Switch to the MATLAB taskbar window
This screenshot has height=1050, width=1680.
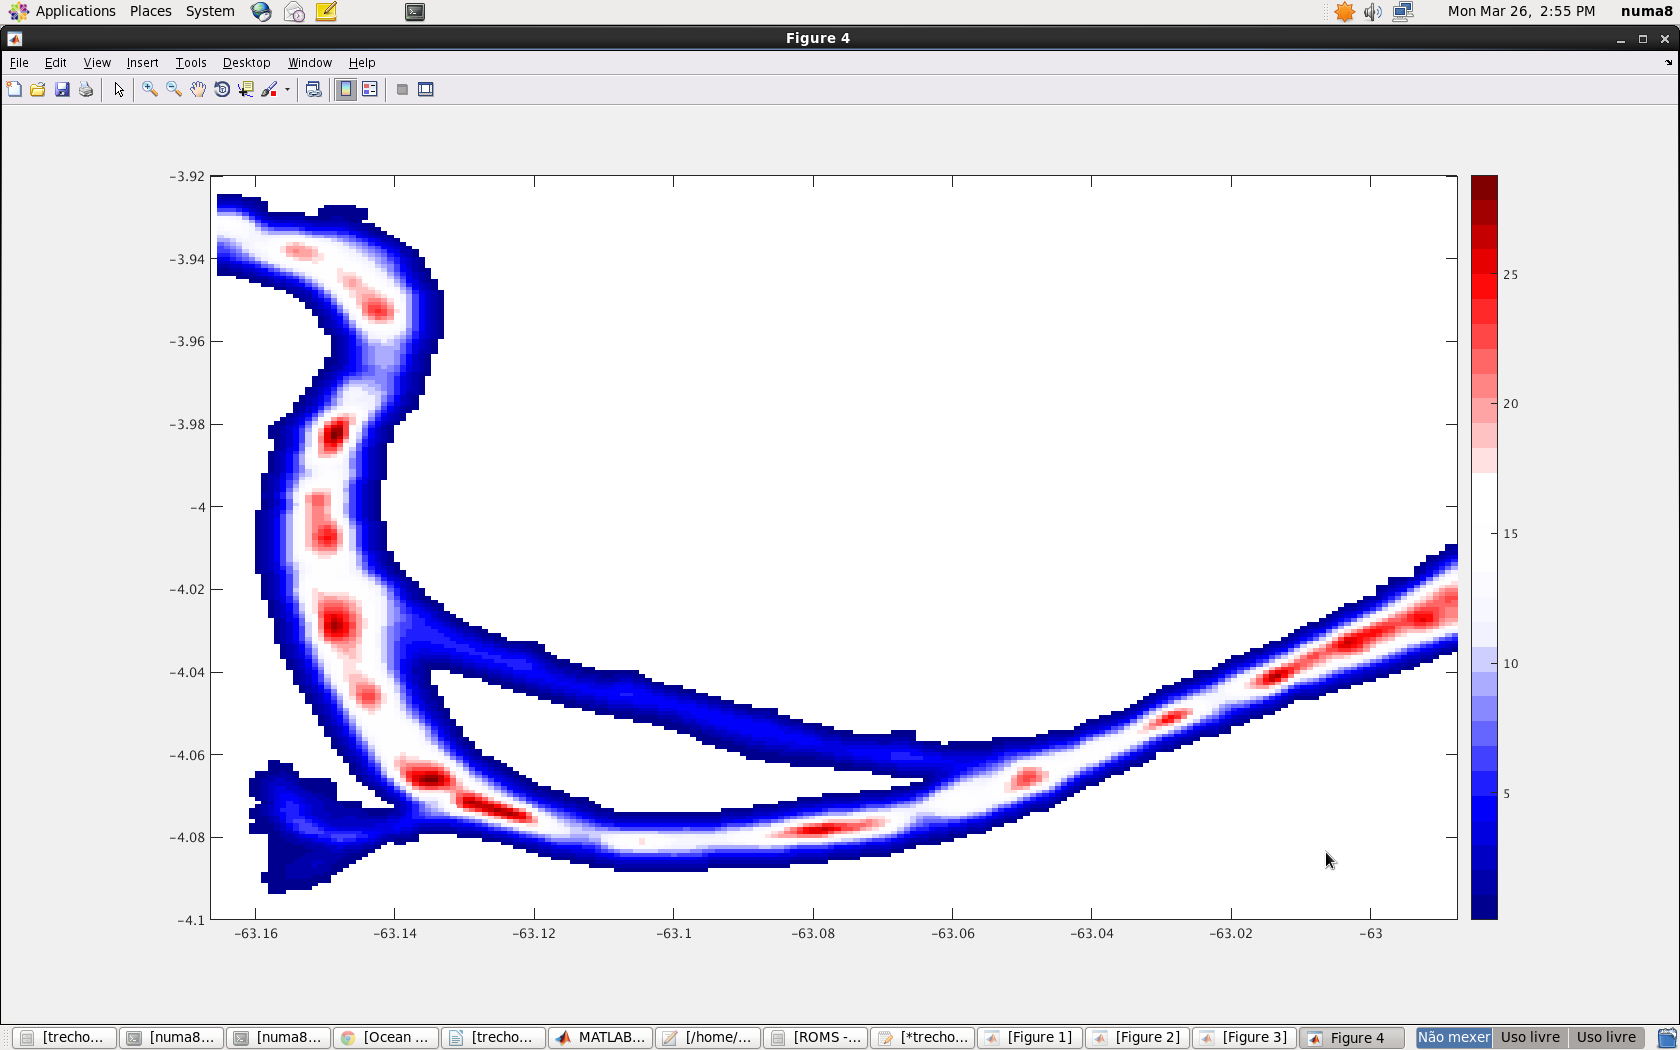coord(600,1038)
